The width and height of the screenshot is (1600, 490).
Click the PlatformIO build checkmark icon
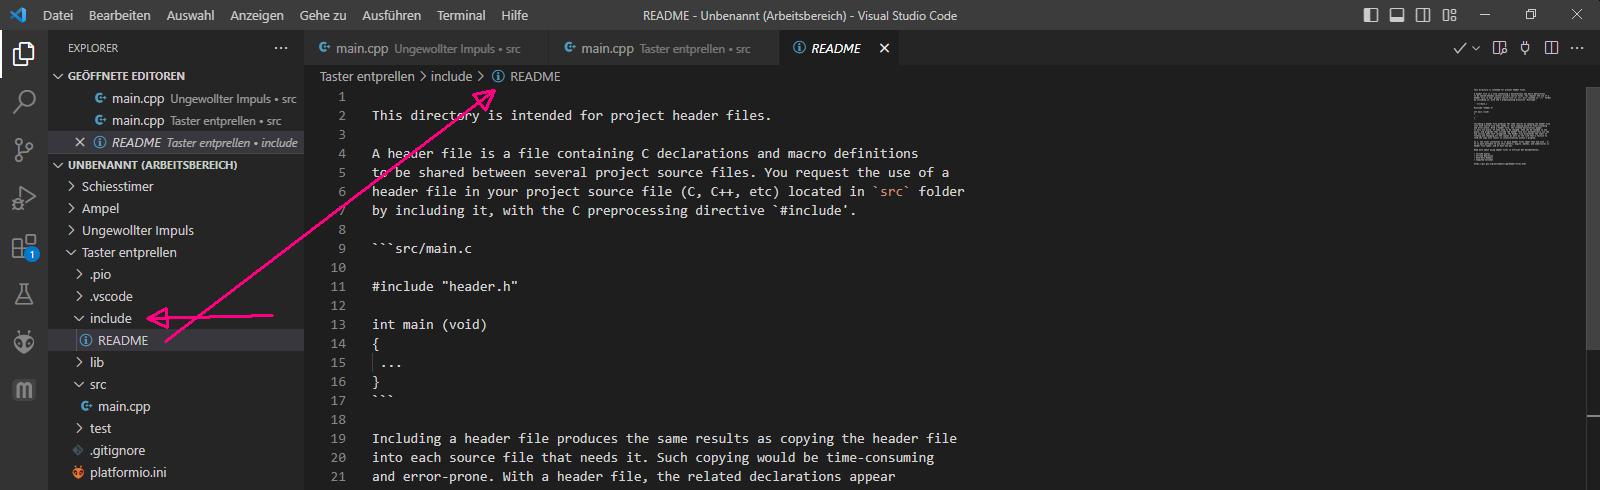pyautogui.click(x=1459, y=48)
